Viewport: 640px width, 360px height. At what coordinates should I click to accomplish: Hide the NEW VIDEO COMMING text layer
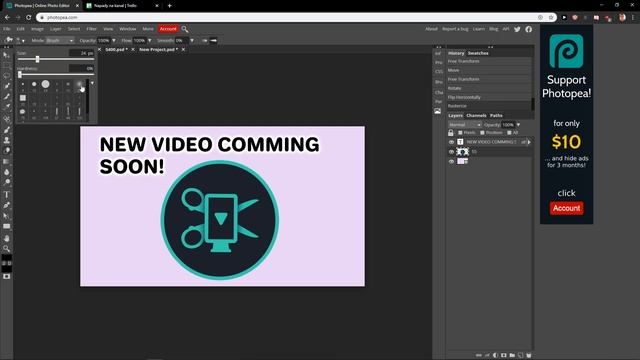point(451,142)
